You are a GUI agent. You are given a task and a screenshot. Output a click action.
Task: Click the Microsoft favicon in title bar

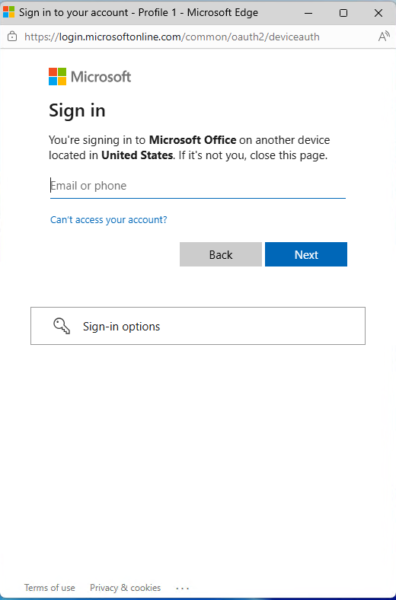tap(8, 12)
